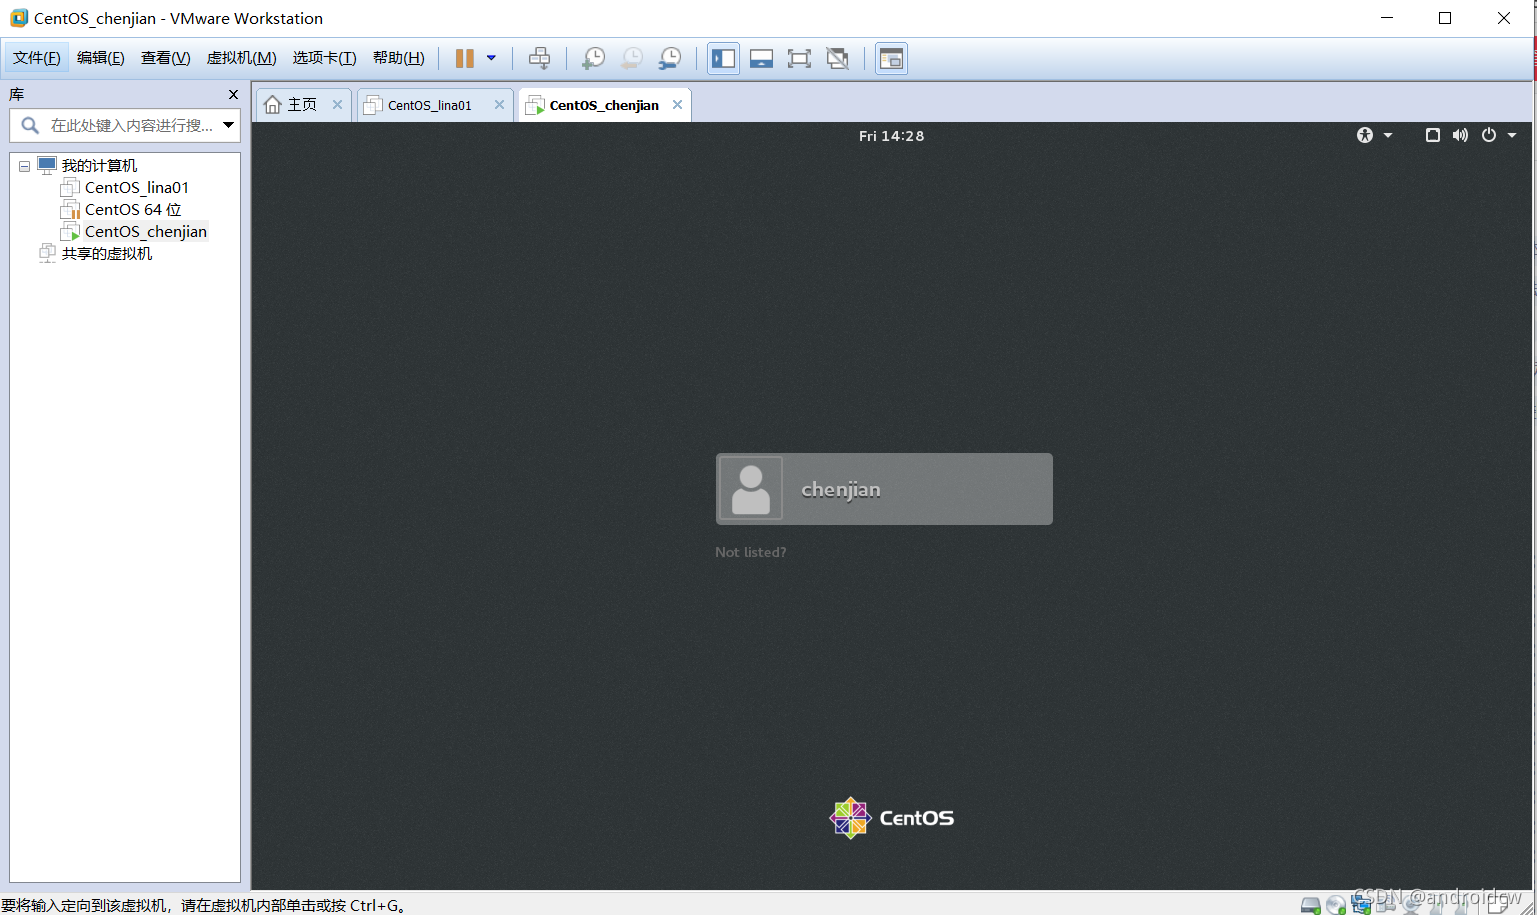1537x915 pixels.
Task: Collapse the 我的计算机 tree node
Action: (24, 166)
